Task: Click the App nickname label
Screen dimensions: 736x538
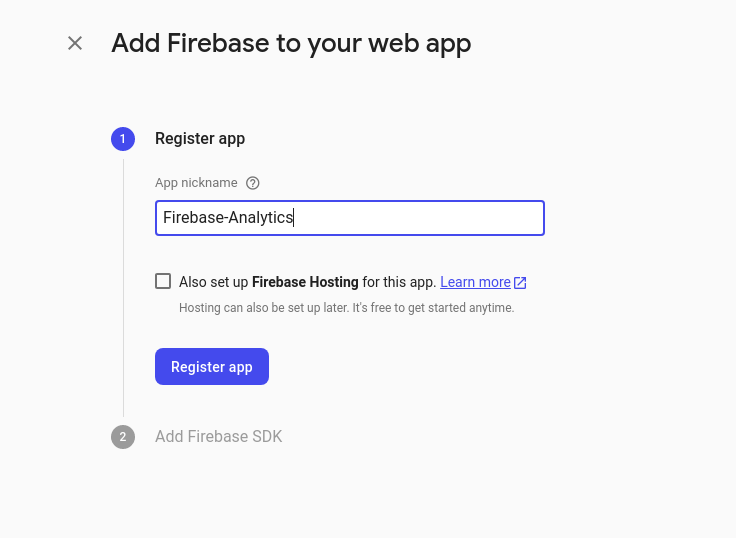Action: pos(196,183)
